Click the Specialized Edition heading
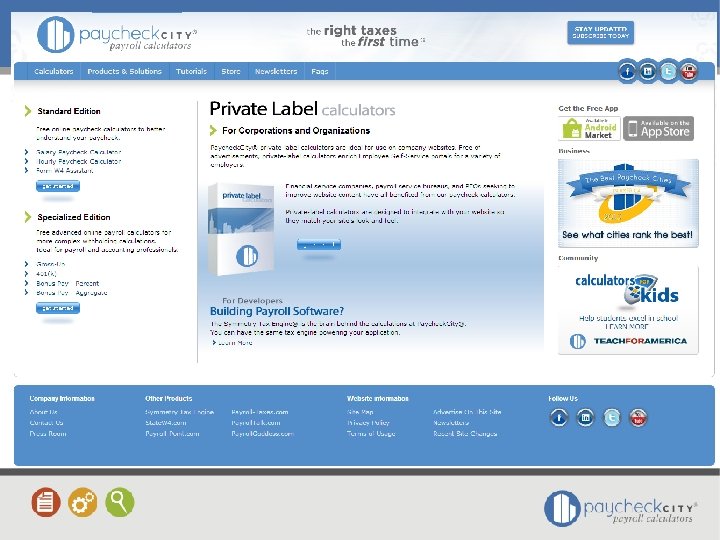 (74, 217)
